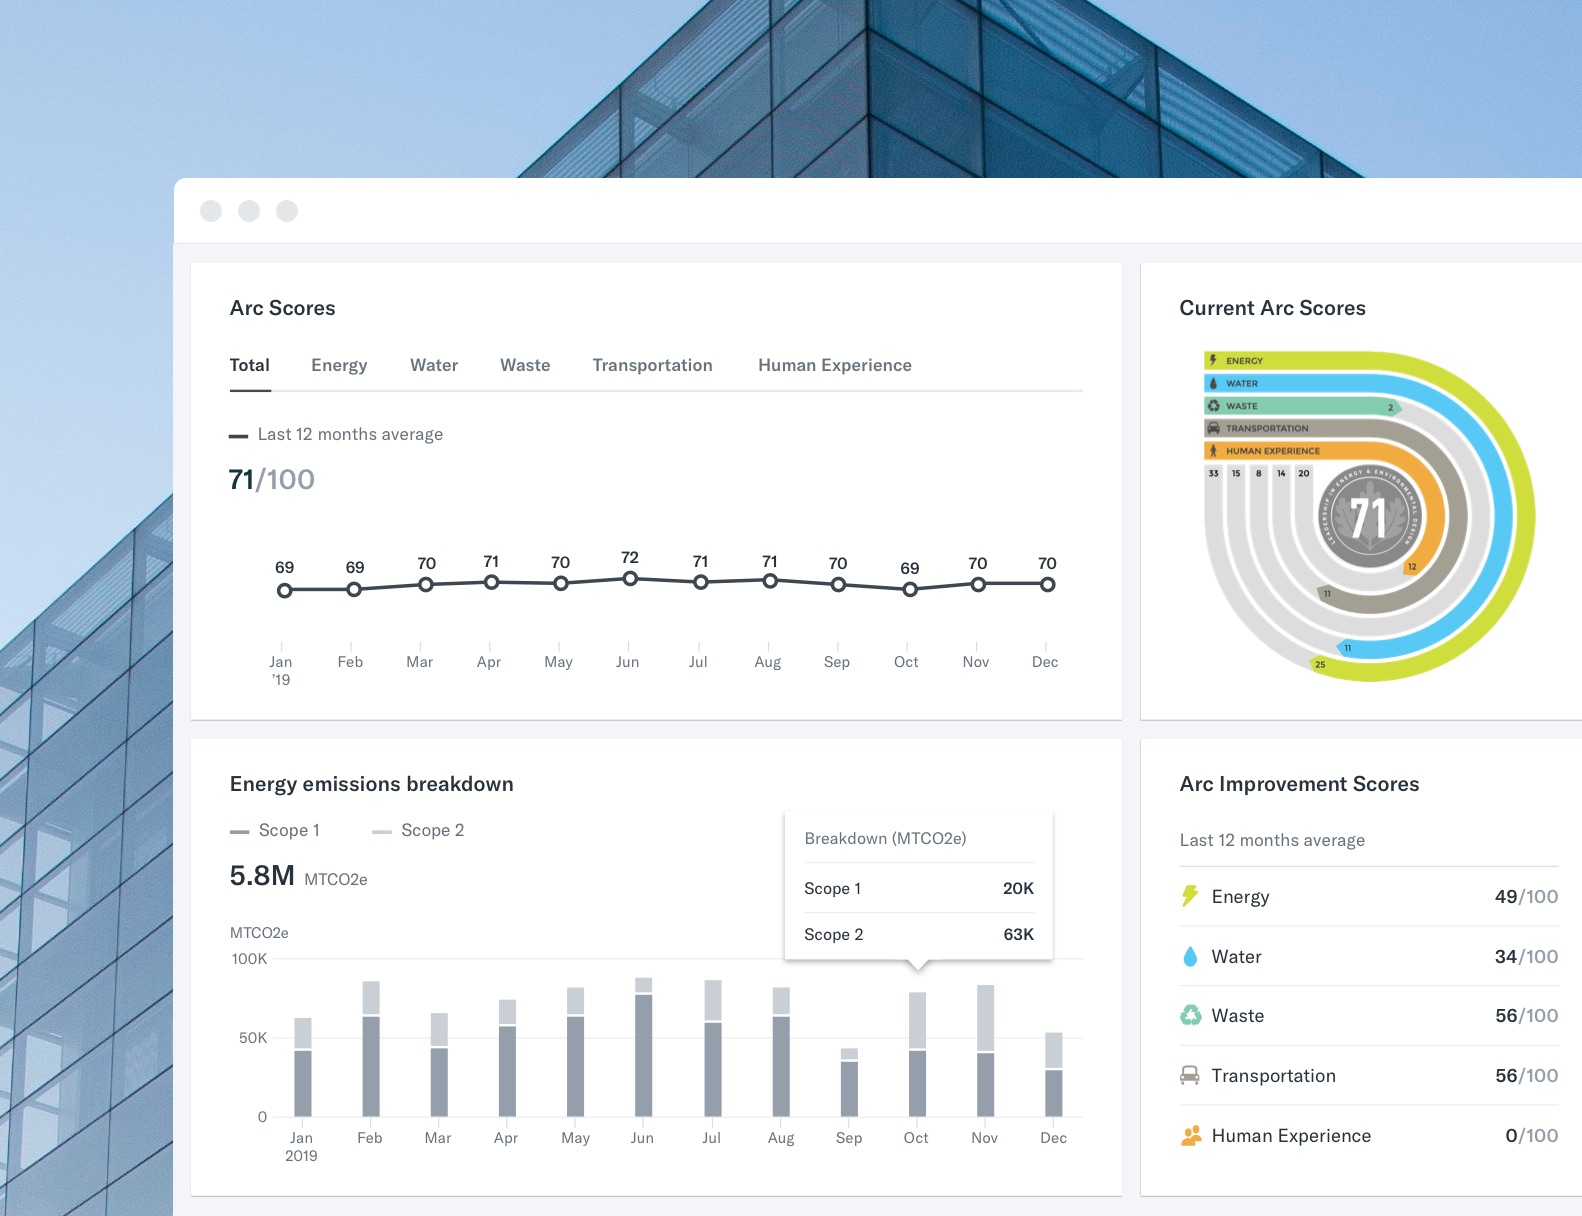1582x1216 pixels.
Task: Switch to the Energy tab
Action: coord(339,365)
